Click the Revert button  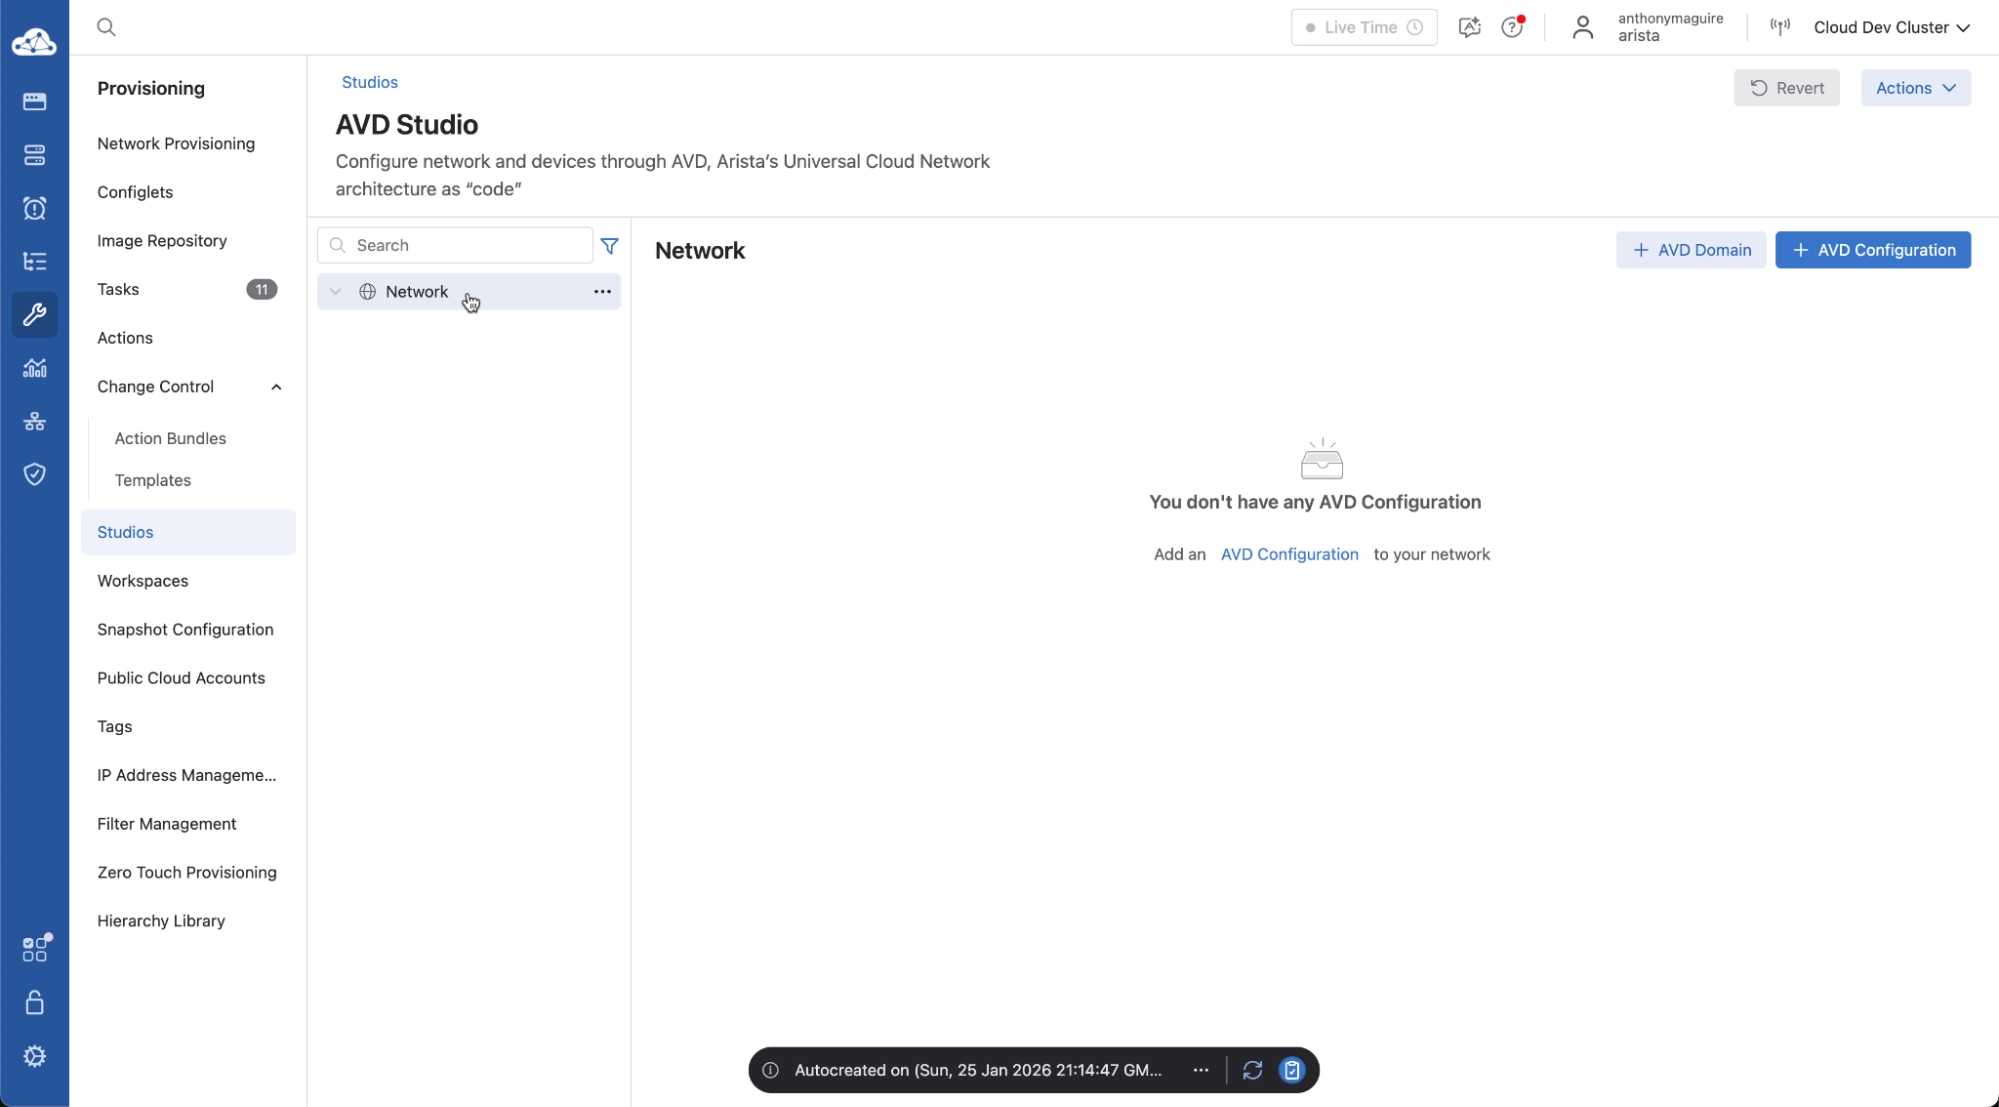[1786, 88]
